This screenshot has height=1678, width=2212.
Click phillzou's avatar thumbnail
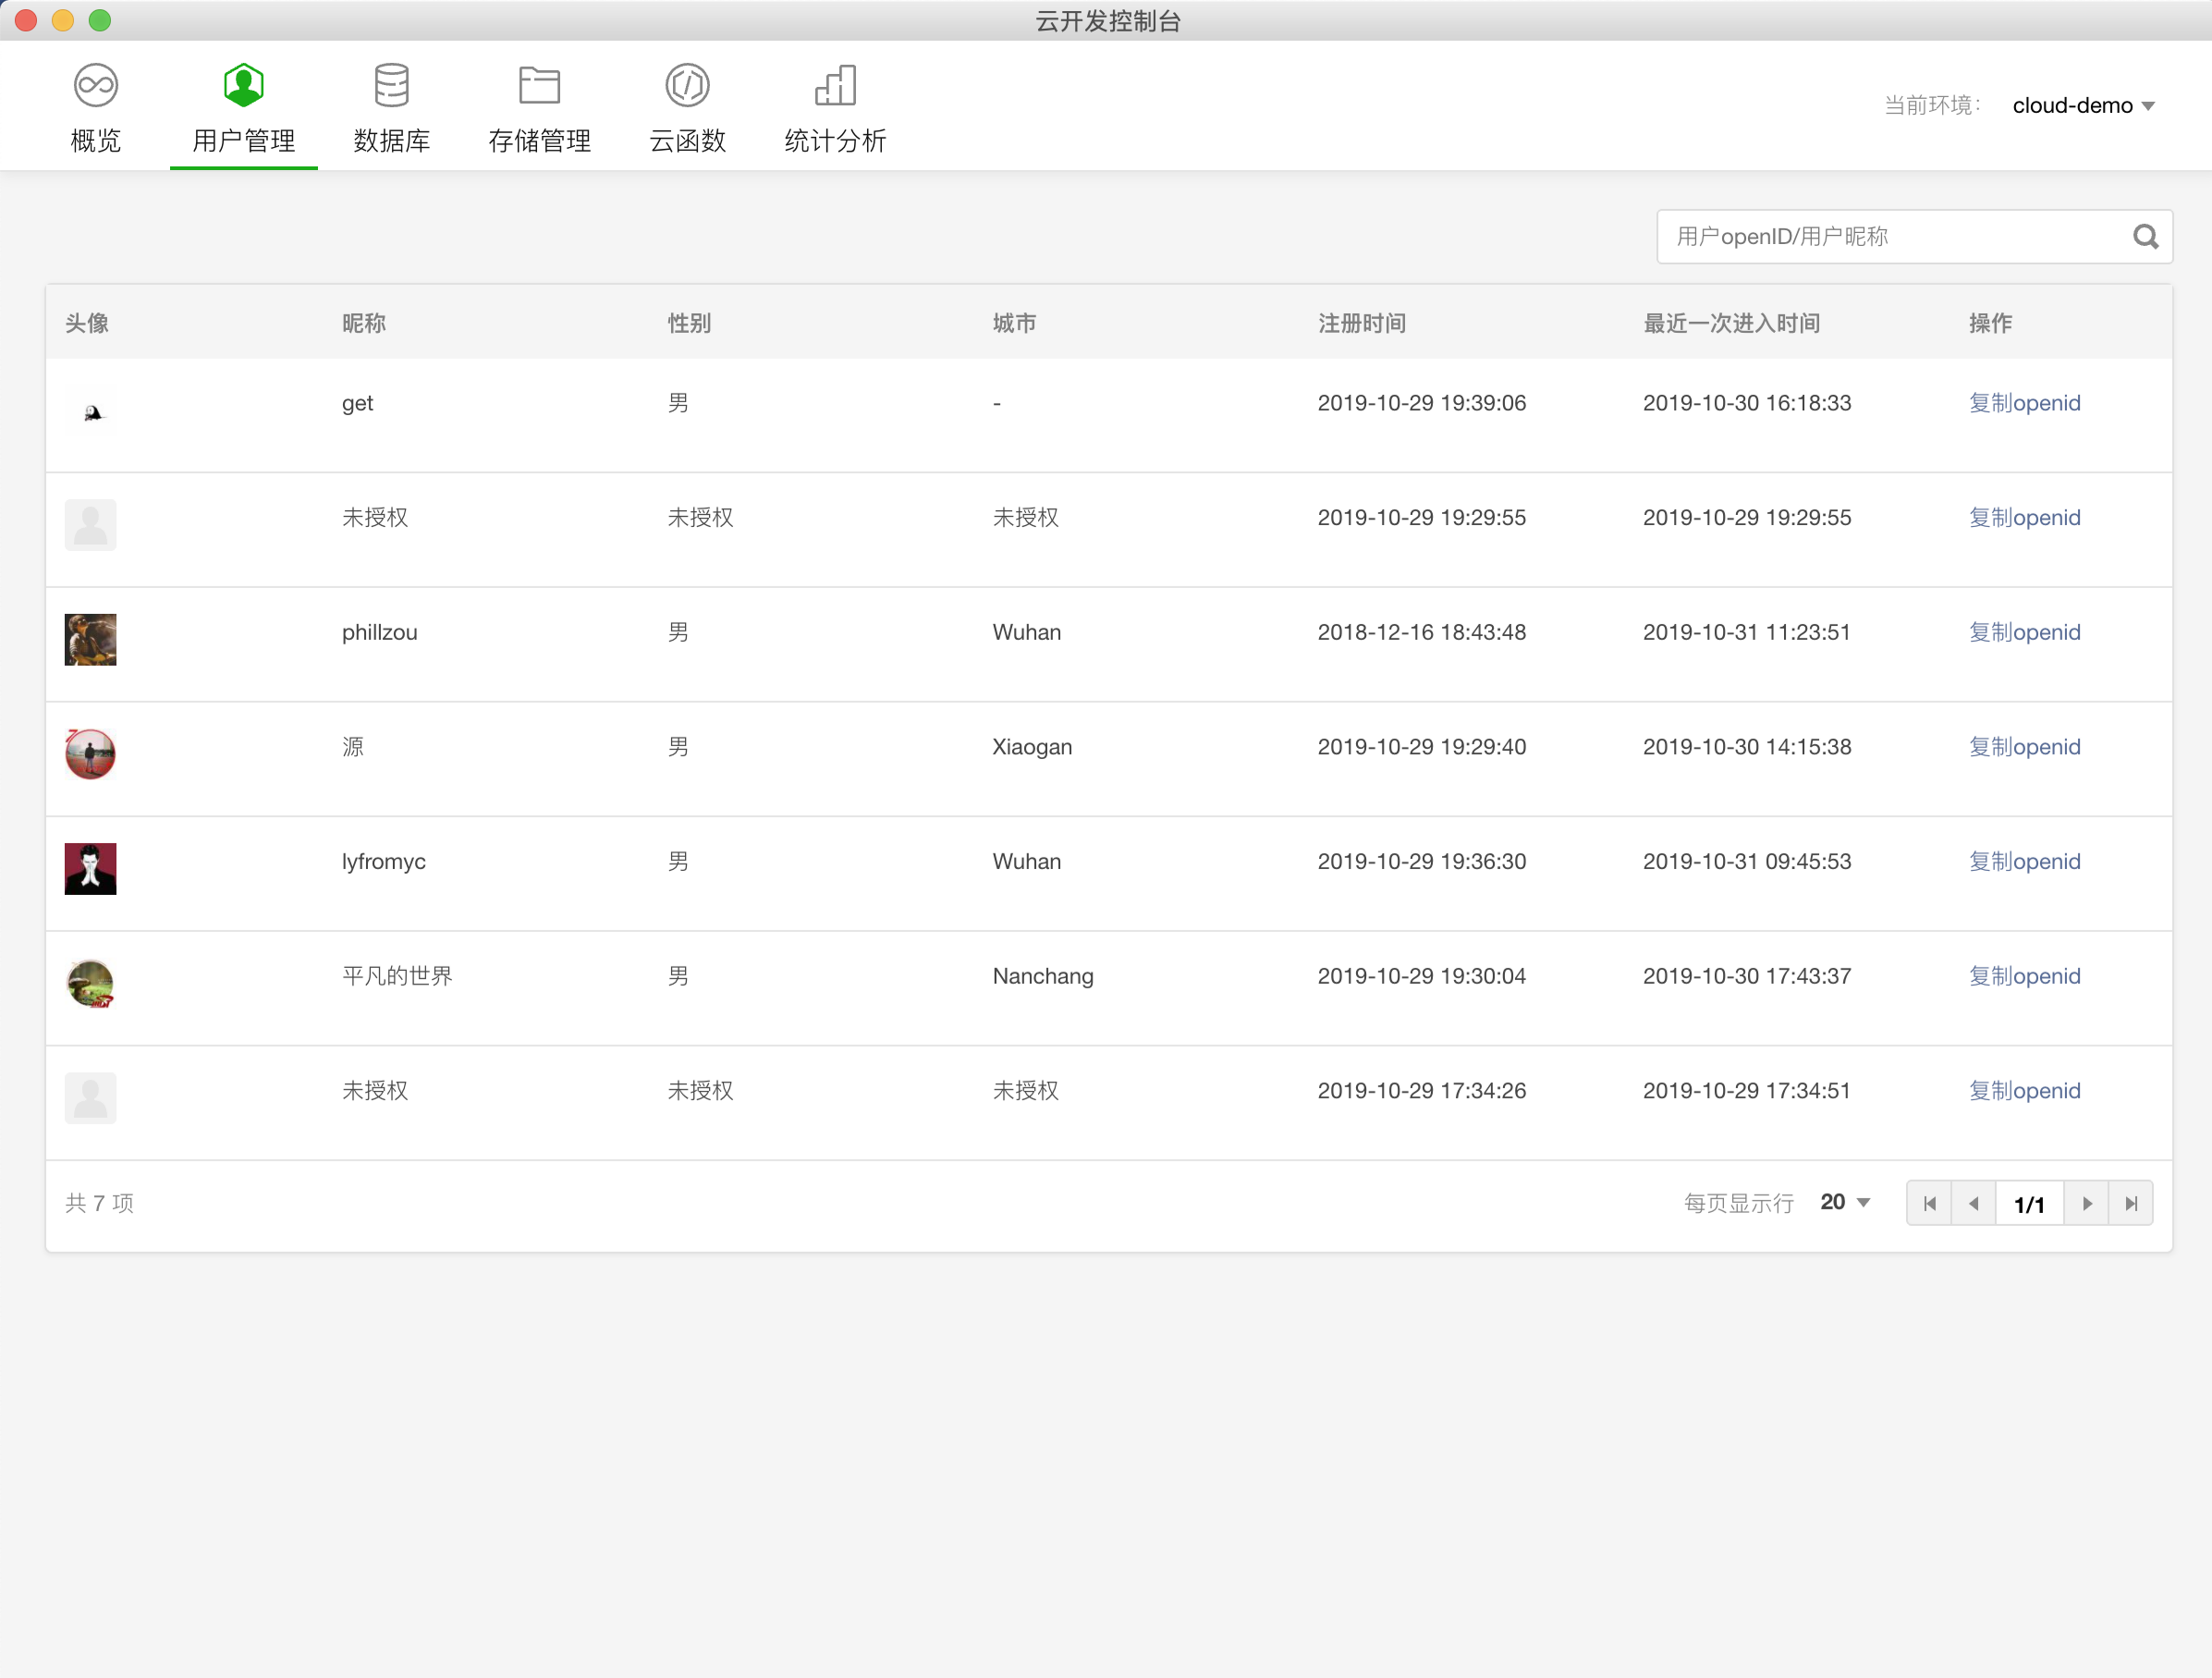tap(90, 640)
